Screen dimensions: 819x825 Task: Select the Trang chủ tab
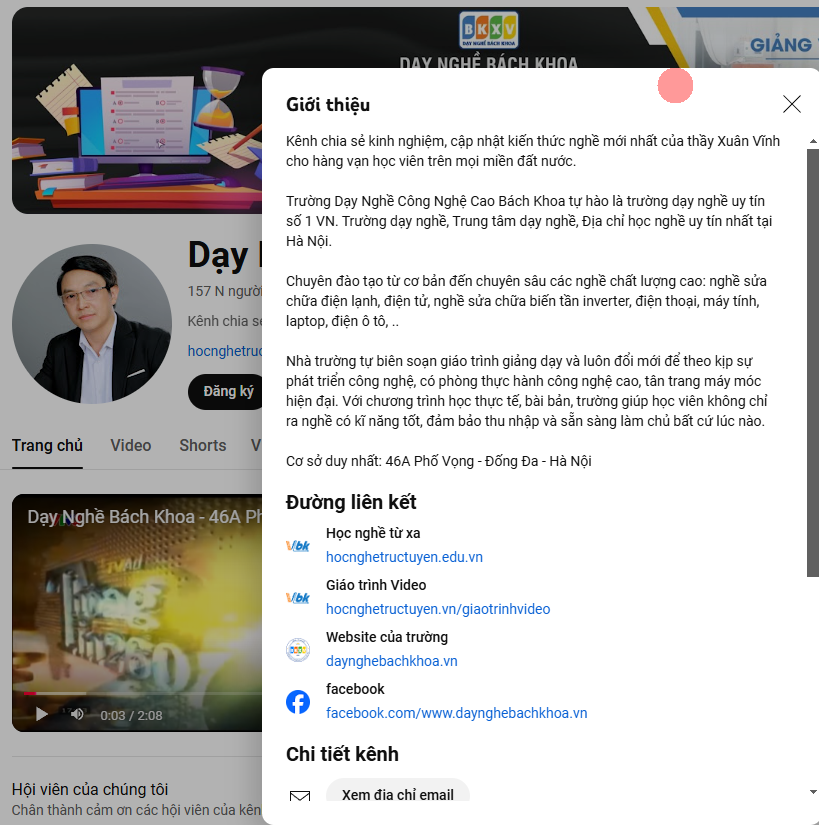(x=47, y=446)
